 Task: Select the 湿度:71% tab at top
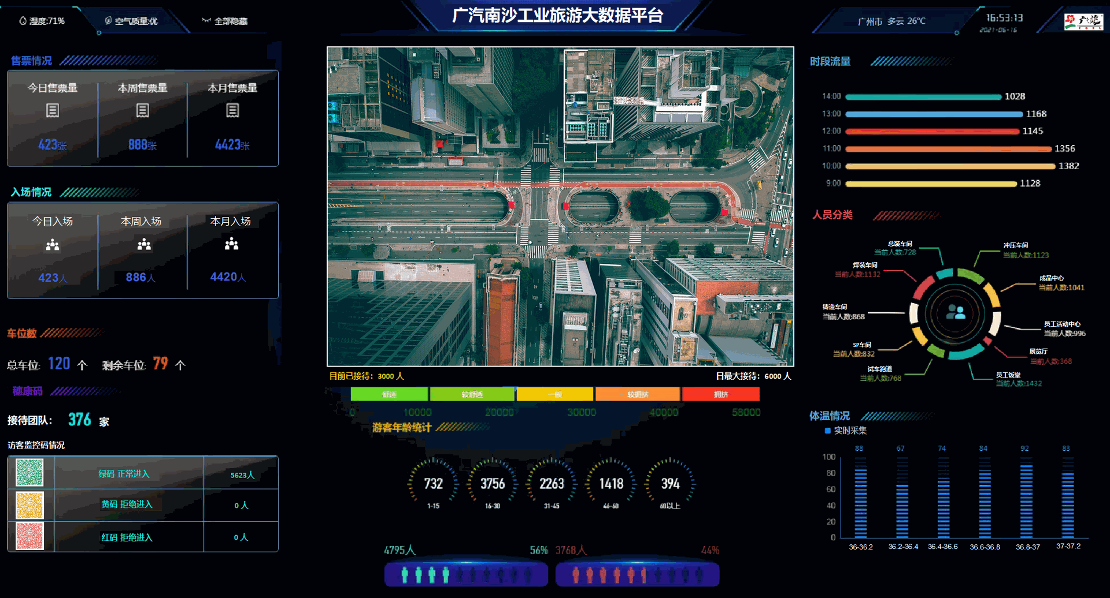coord(41,20)
